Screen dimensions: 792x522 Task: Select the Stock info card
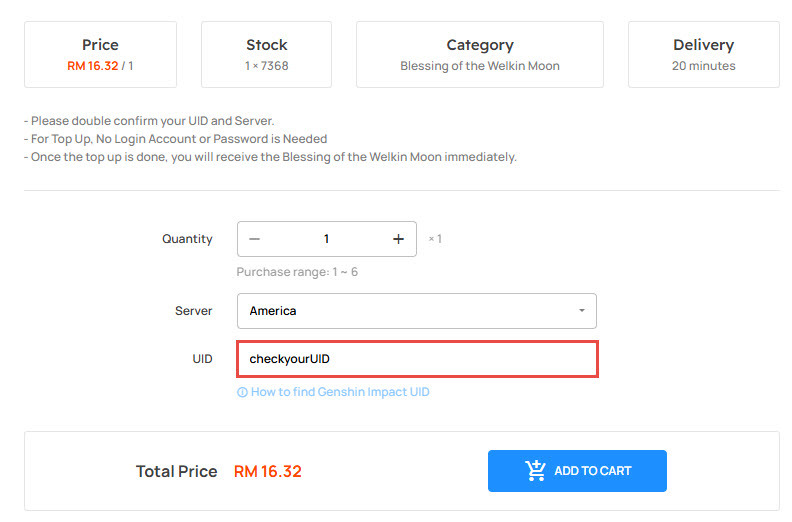click(x=267, y=55)
